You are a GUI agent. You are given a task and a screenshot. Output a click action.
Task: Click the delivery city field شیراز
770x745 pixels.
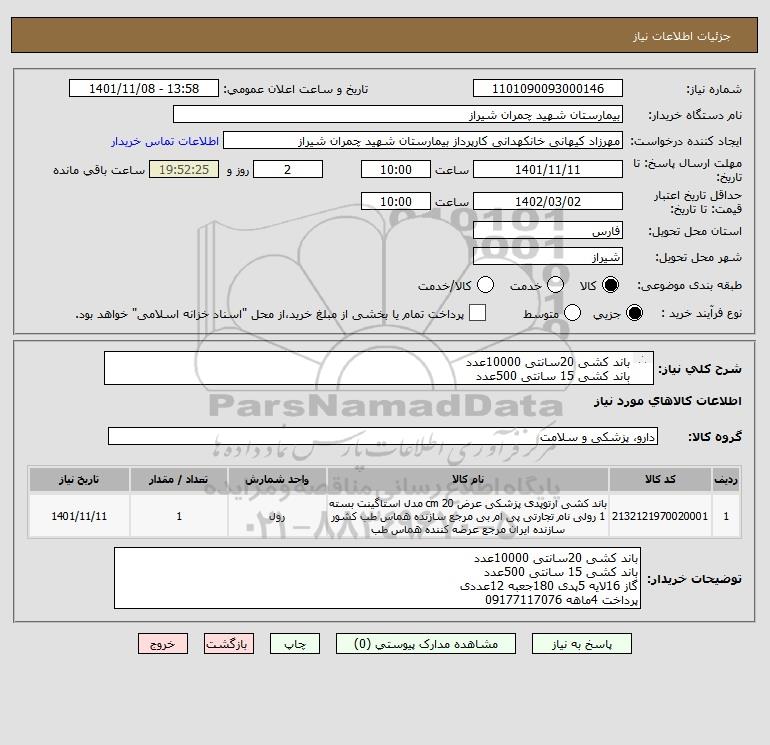[548, 256]
